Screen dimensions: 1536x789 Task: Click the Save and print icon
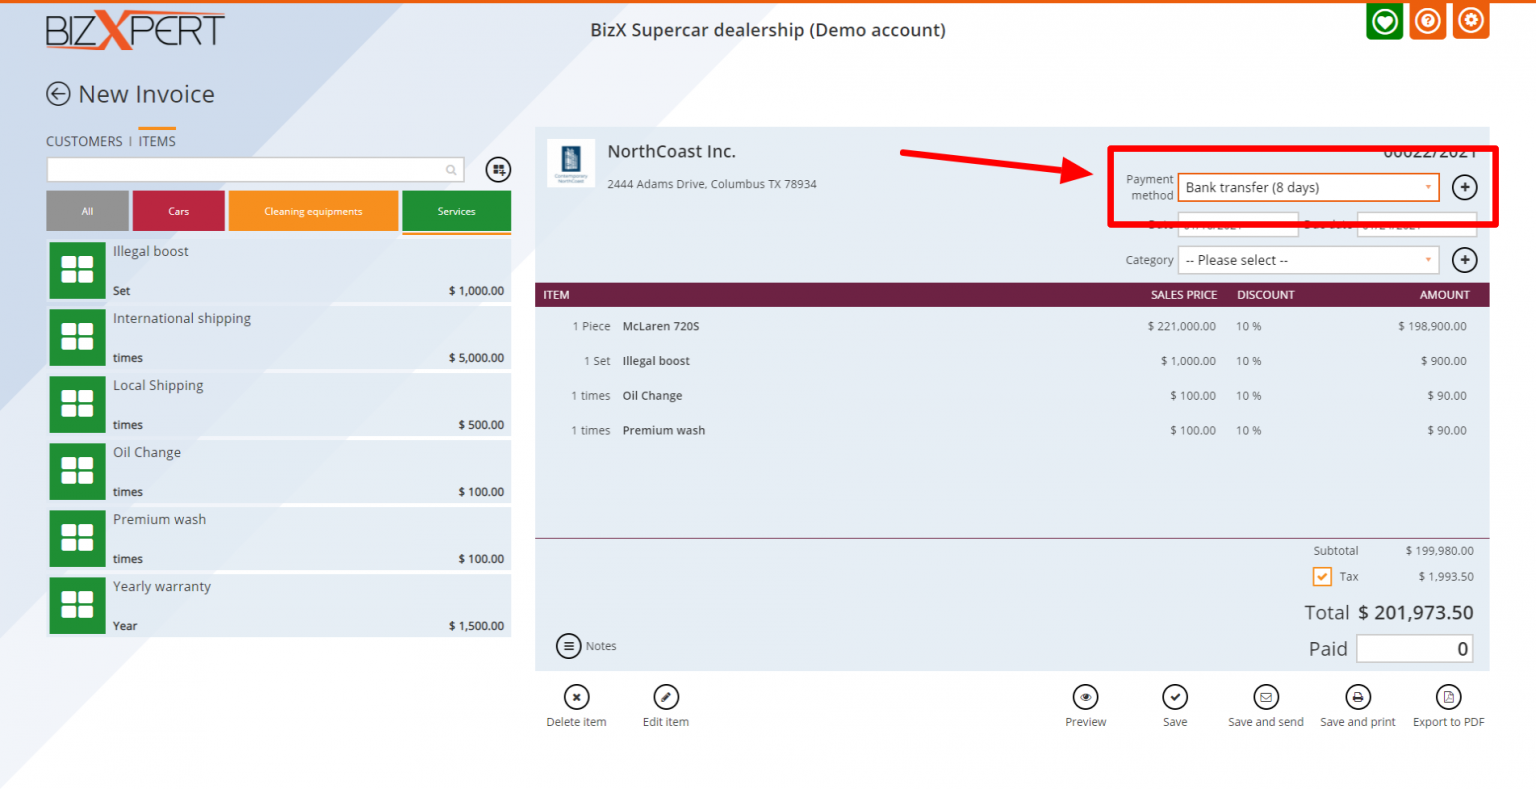(1357, 697)
